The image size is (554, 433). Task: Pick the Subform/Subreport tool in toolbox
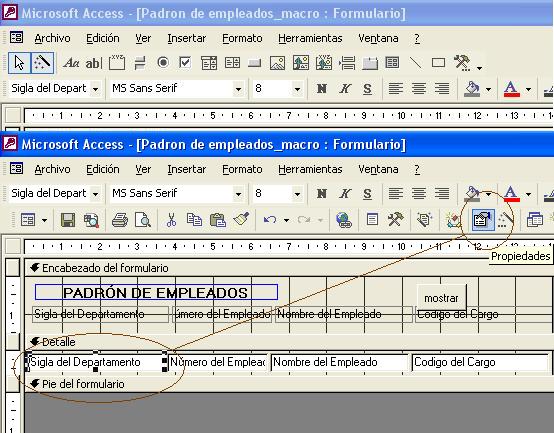point(392,63)
